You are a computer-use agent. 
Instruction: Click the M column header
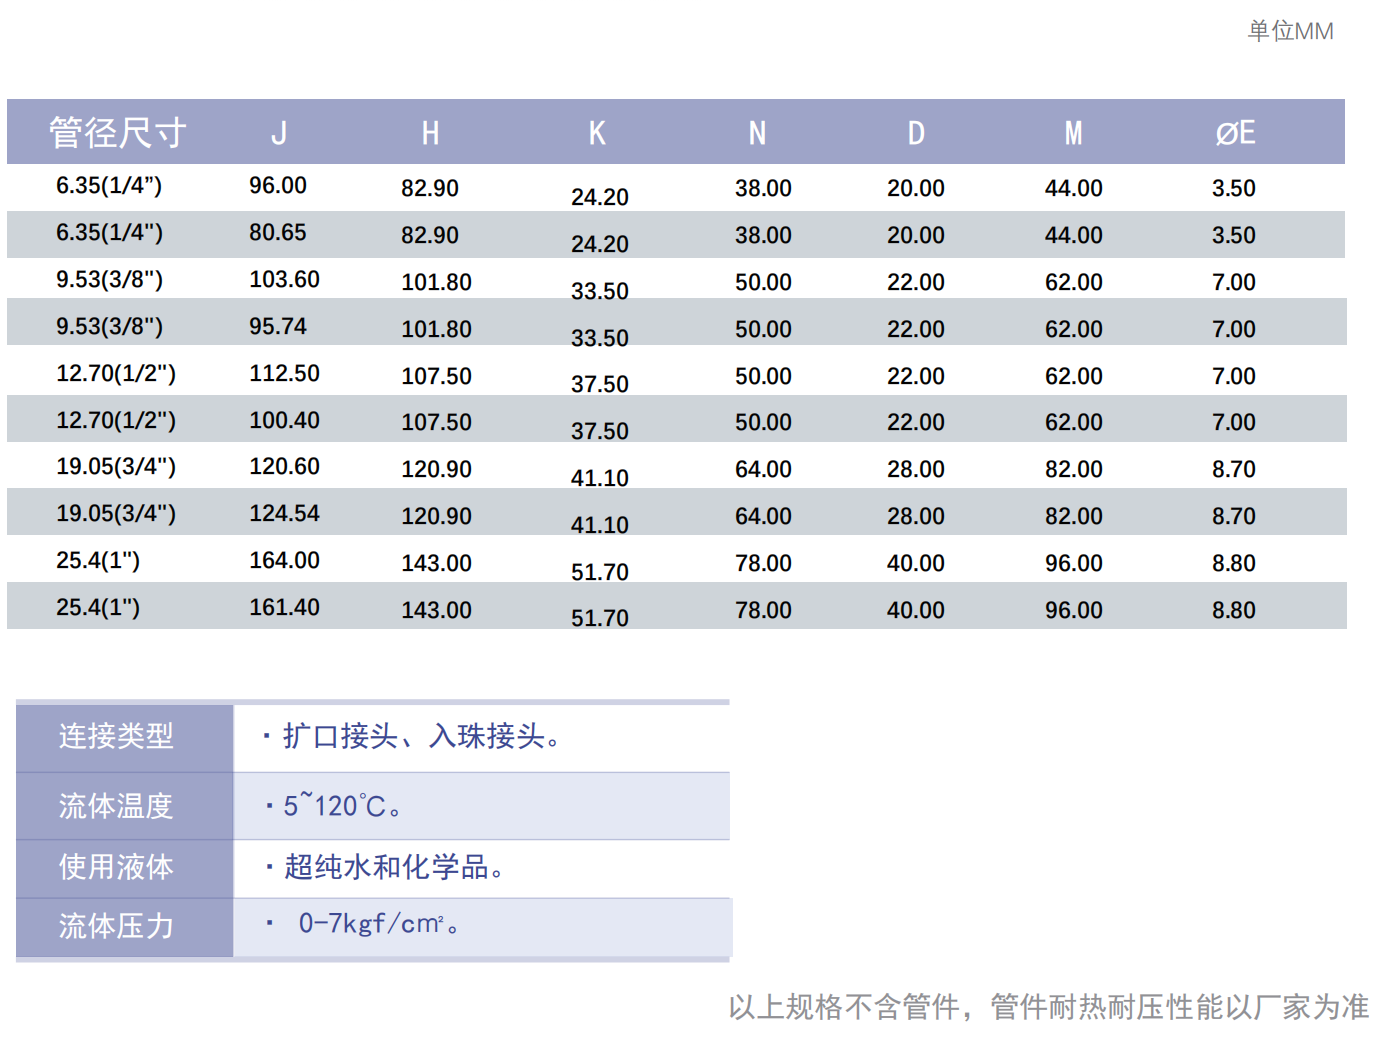pos(1073,132)
